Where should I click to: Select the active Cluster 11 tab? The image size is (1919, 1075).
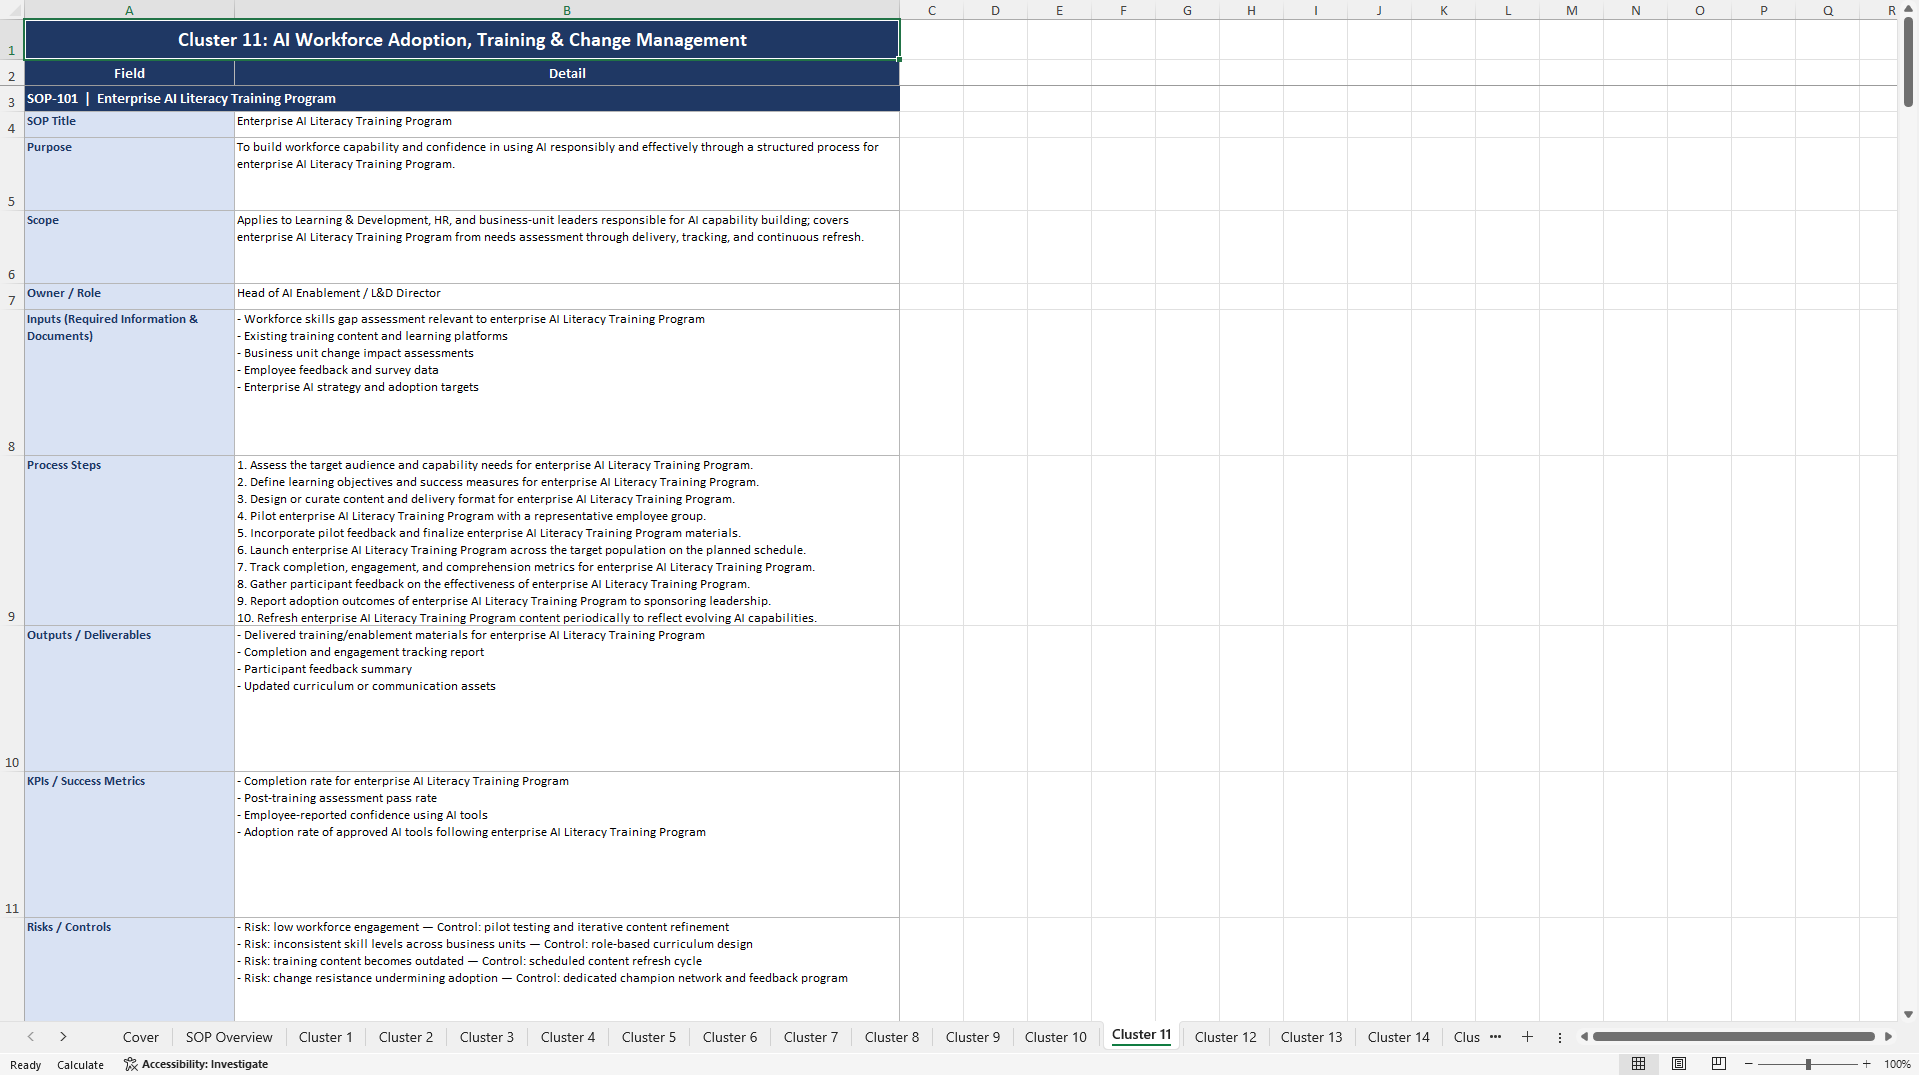click(x=1141, y=1035)
